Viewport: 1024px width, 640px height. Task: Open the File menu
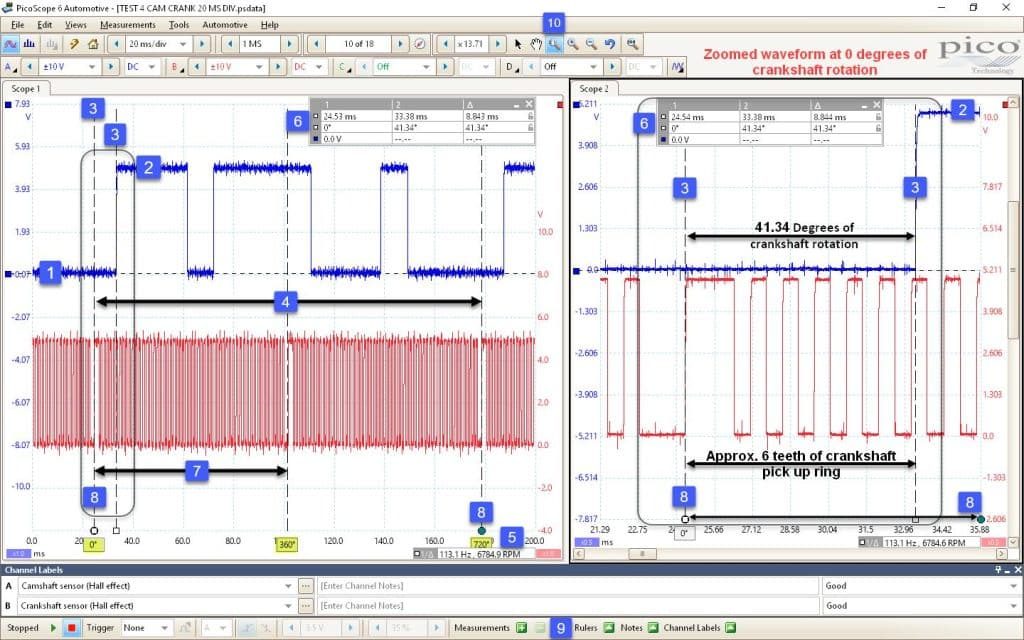pos(18,25)
